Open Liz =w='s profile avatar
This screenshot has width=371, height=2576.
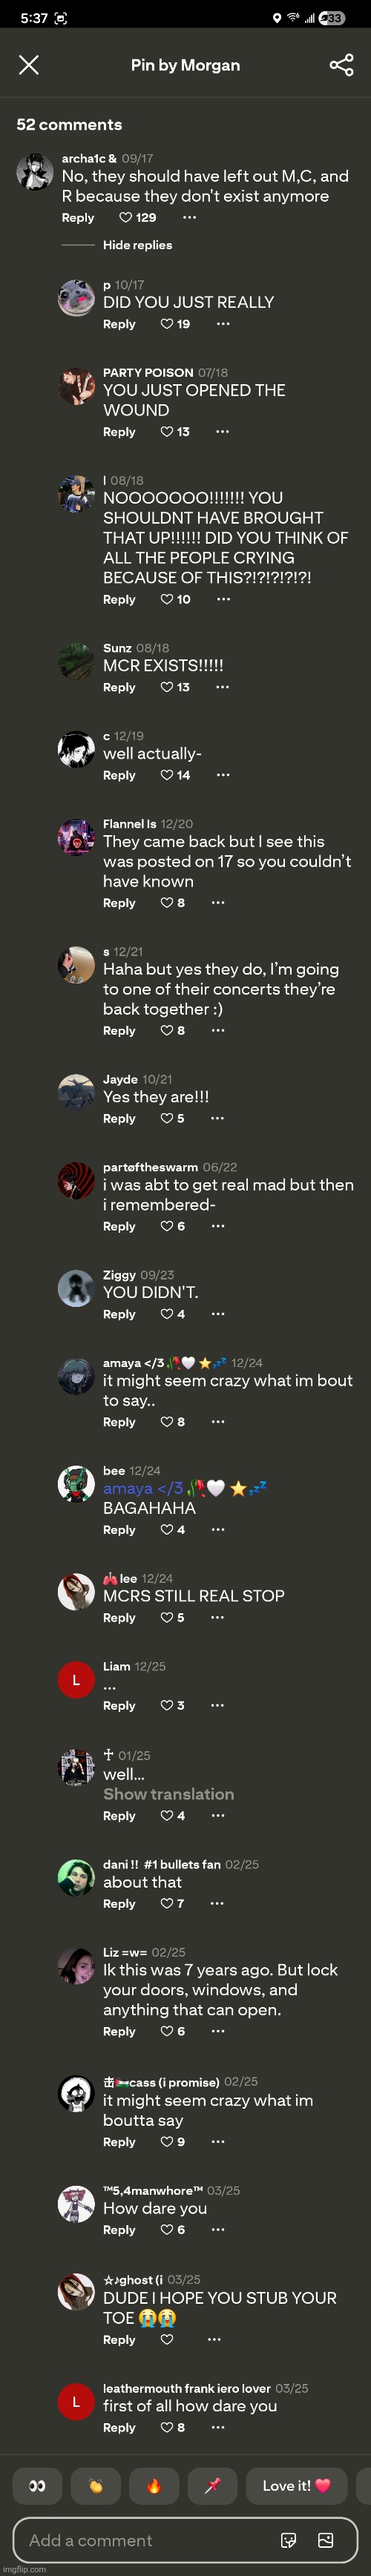click(x=76, y=1966)
